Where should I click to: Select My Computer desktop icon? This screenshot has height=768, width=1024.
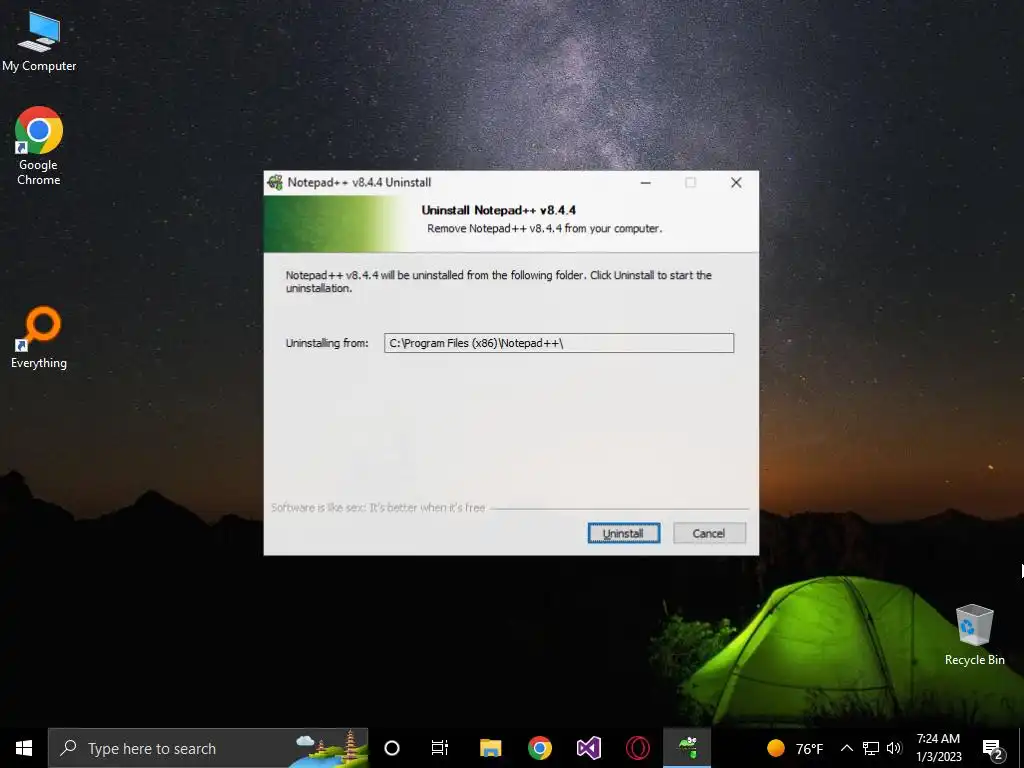[x=39, y=41]
